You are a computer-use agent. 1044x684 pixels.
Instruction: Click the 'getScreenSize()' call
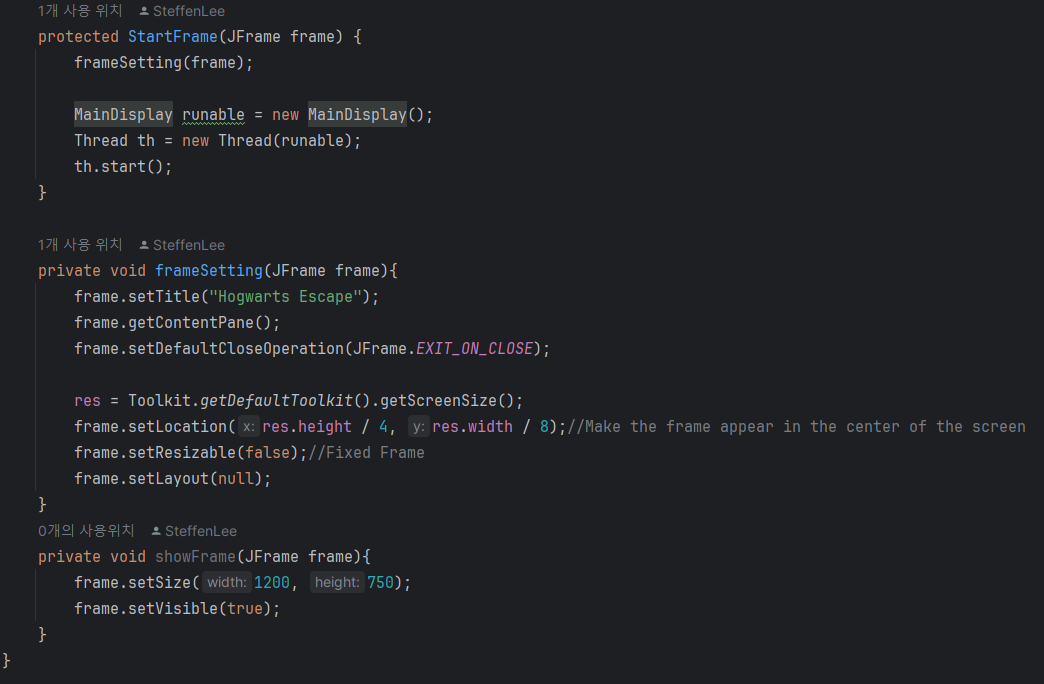click(447, 400)
